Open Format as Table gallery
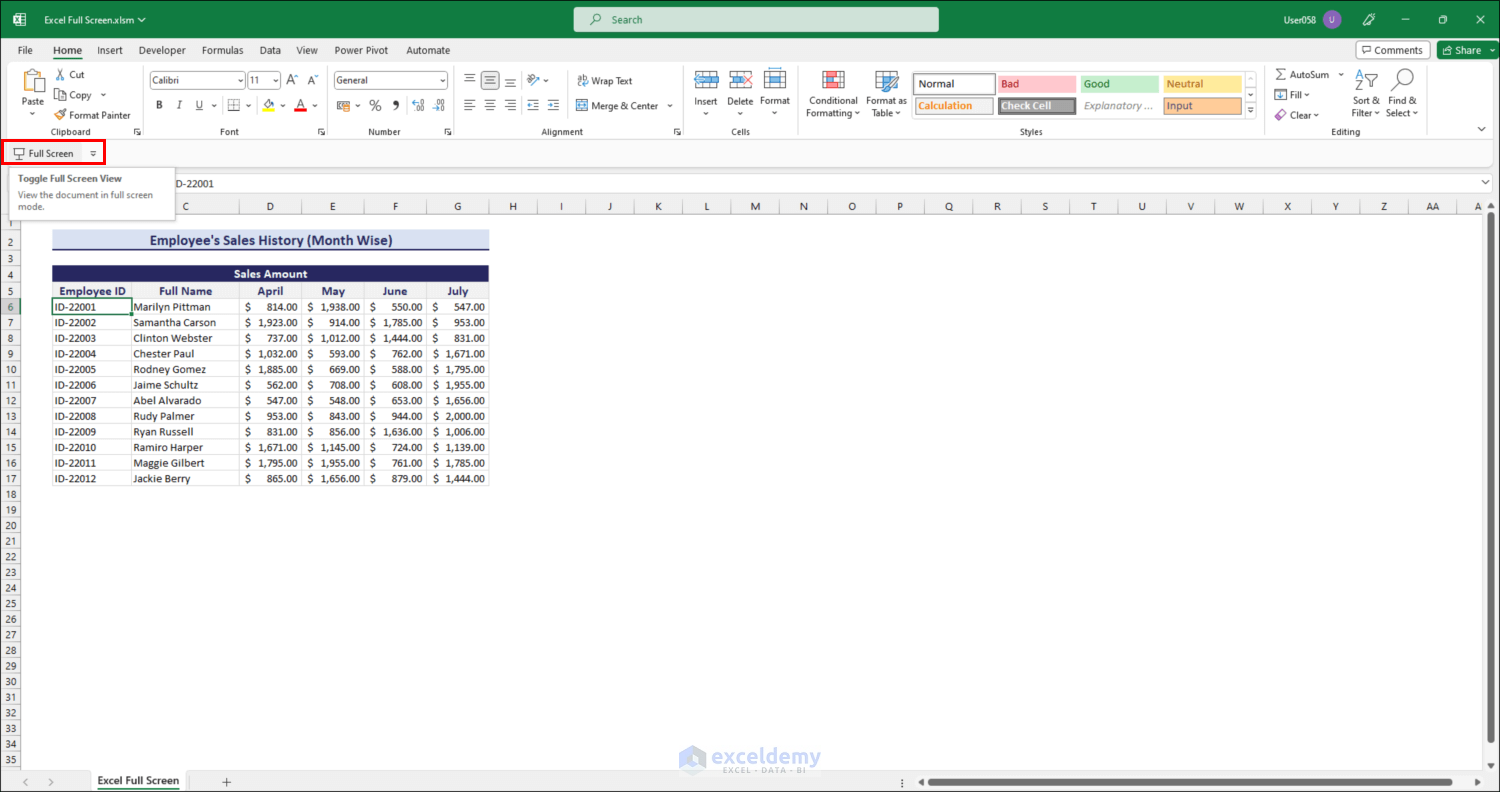Viewport: 1500px width, 792px height. 886,94
